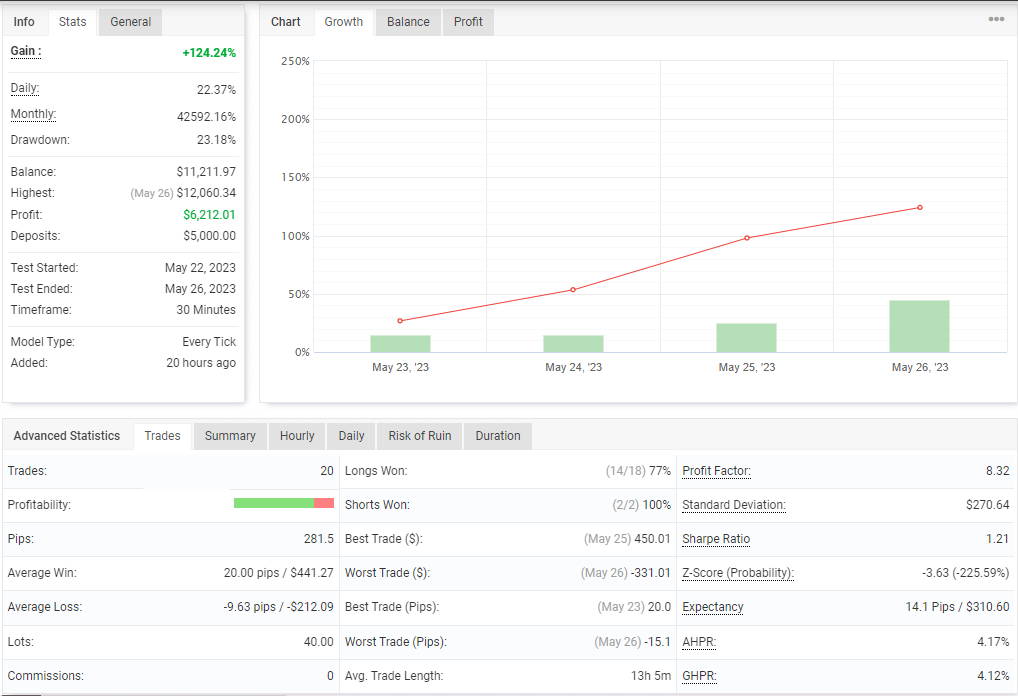Click the May 24 green bar
Viewport: 1018px width, 696px height.
pyautogui.click(x=573, y=344)
